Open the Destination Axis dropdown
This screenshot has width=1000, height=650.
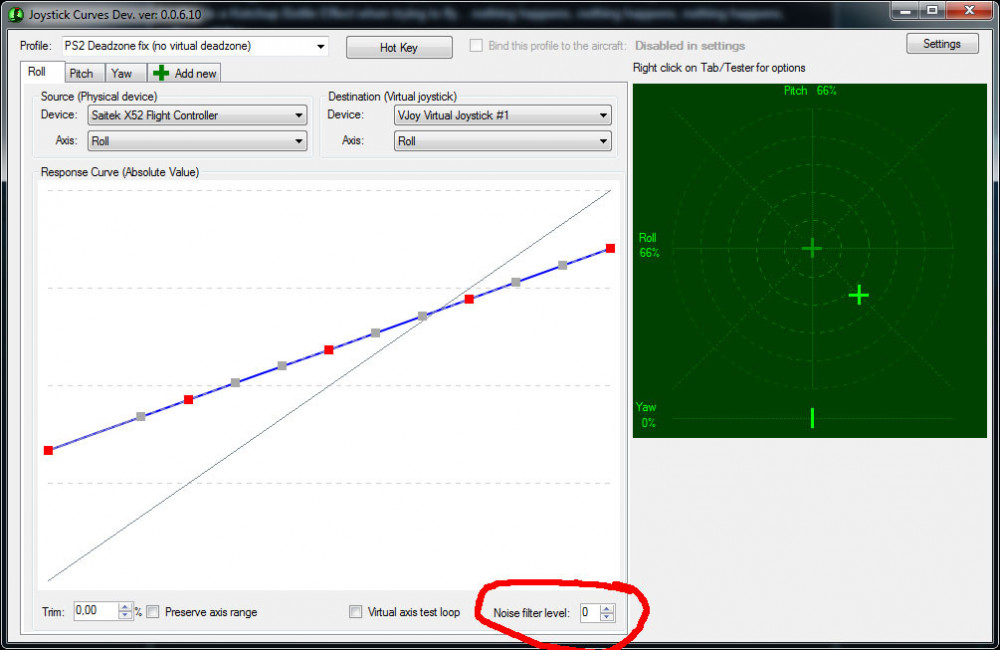point(503,141)
